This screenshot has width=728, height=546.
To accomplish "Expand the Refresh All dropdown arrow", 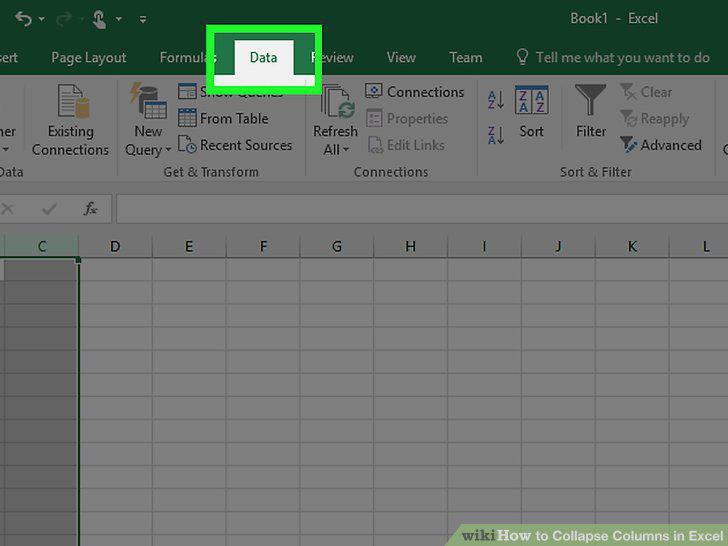I will click(x=345, y=150).
